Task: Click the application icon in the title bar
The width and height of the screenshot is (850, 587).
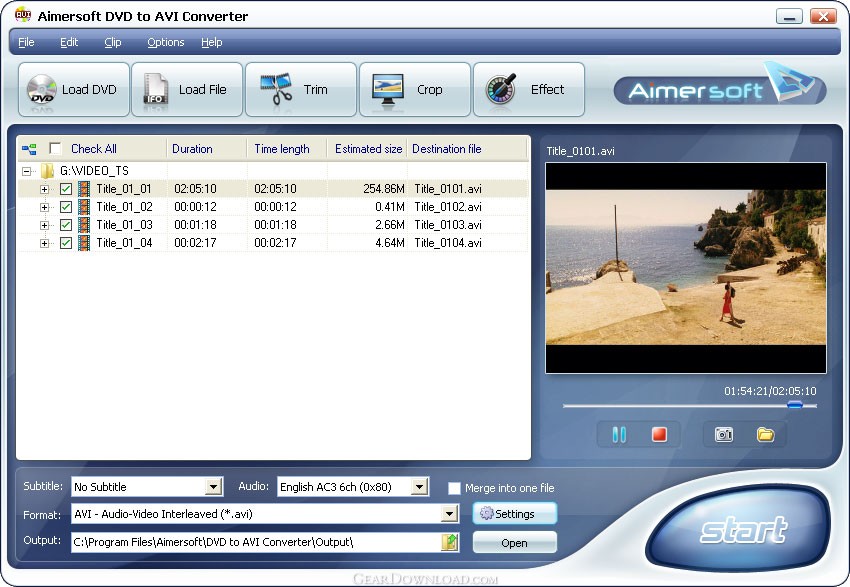Action: click(23, 15)
